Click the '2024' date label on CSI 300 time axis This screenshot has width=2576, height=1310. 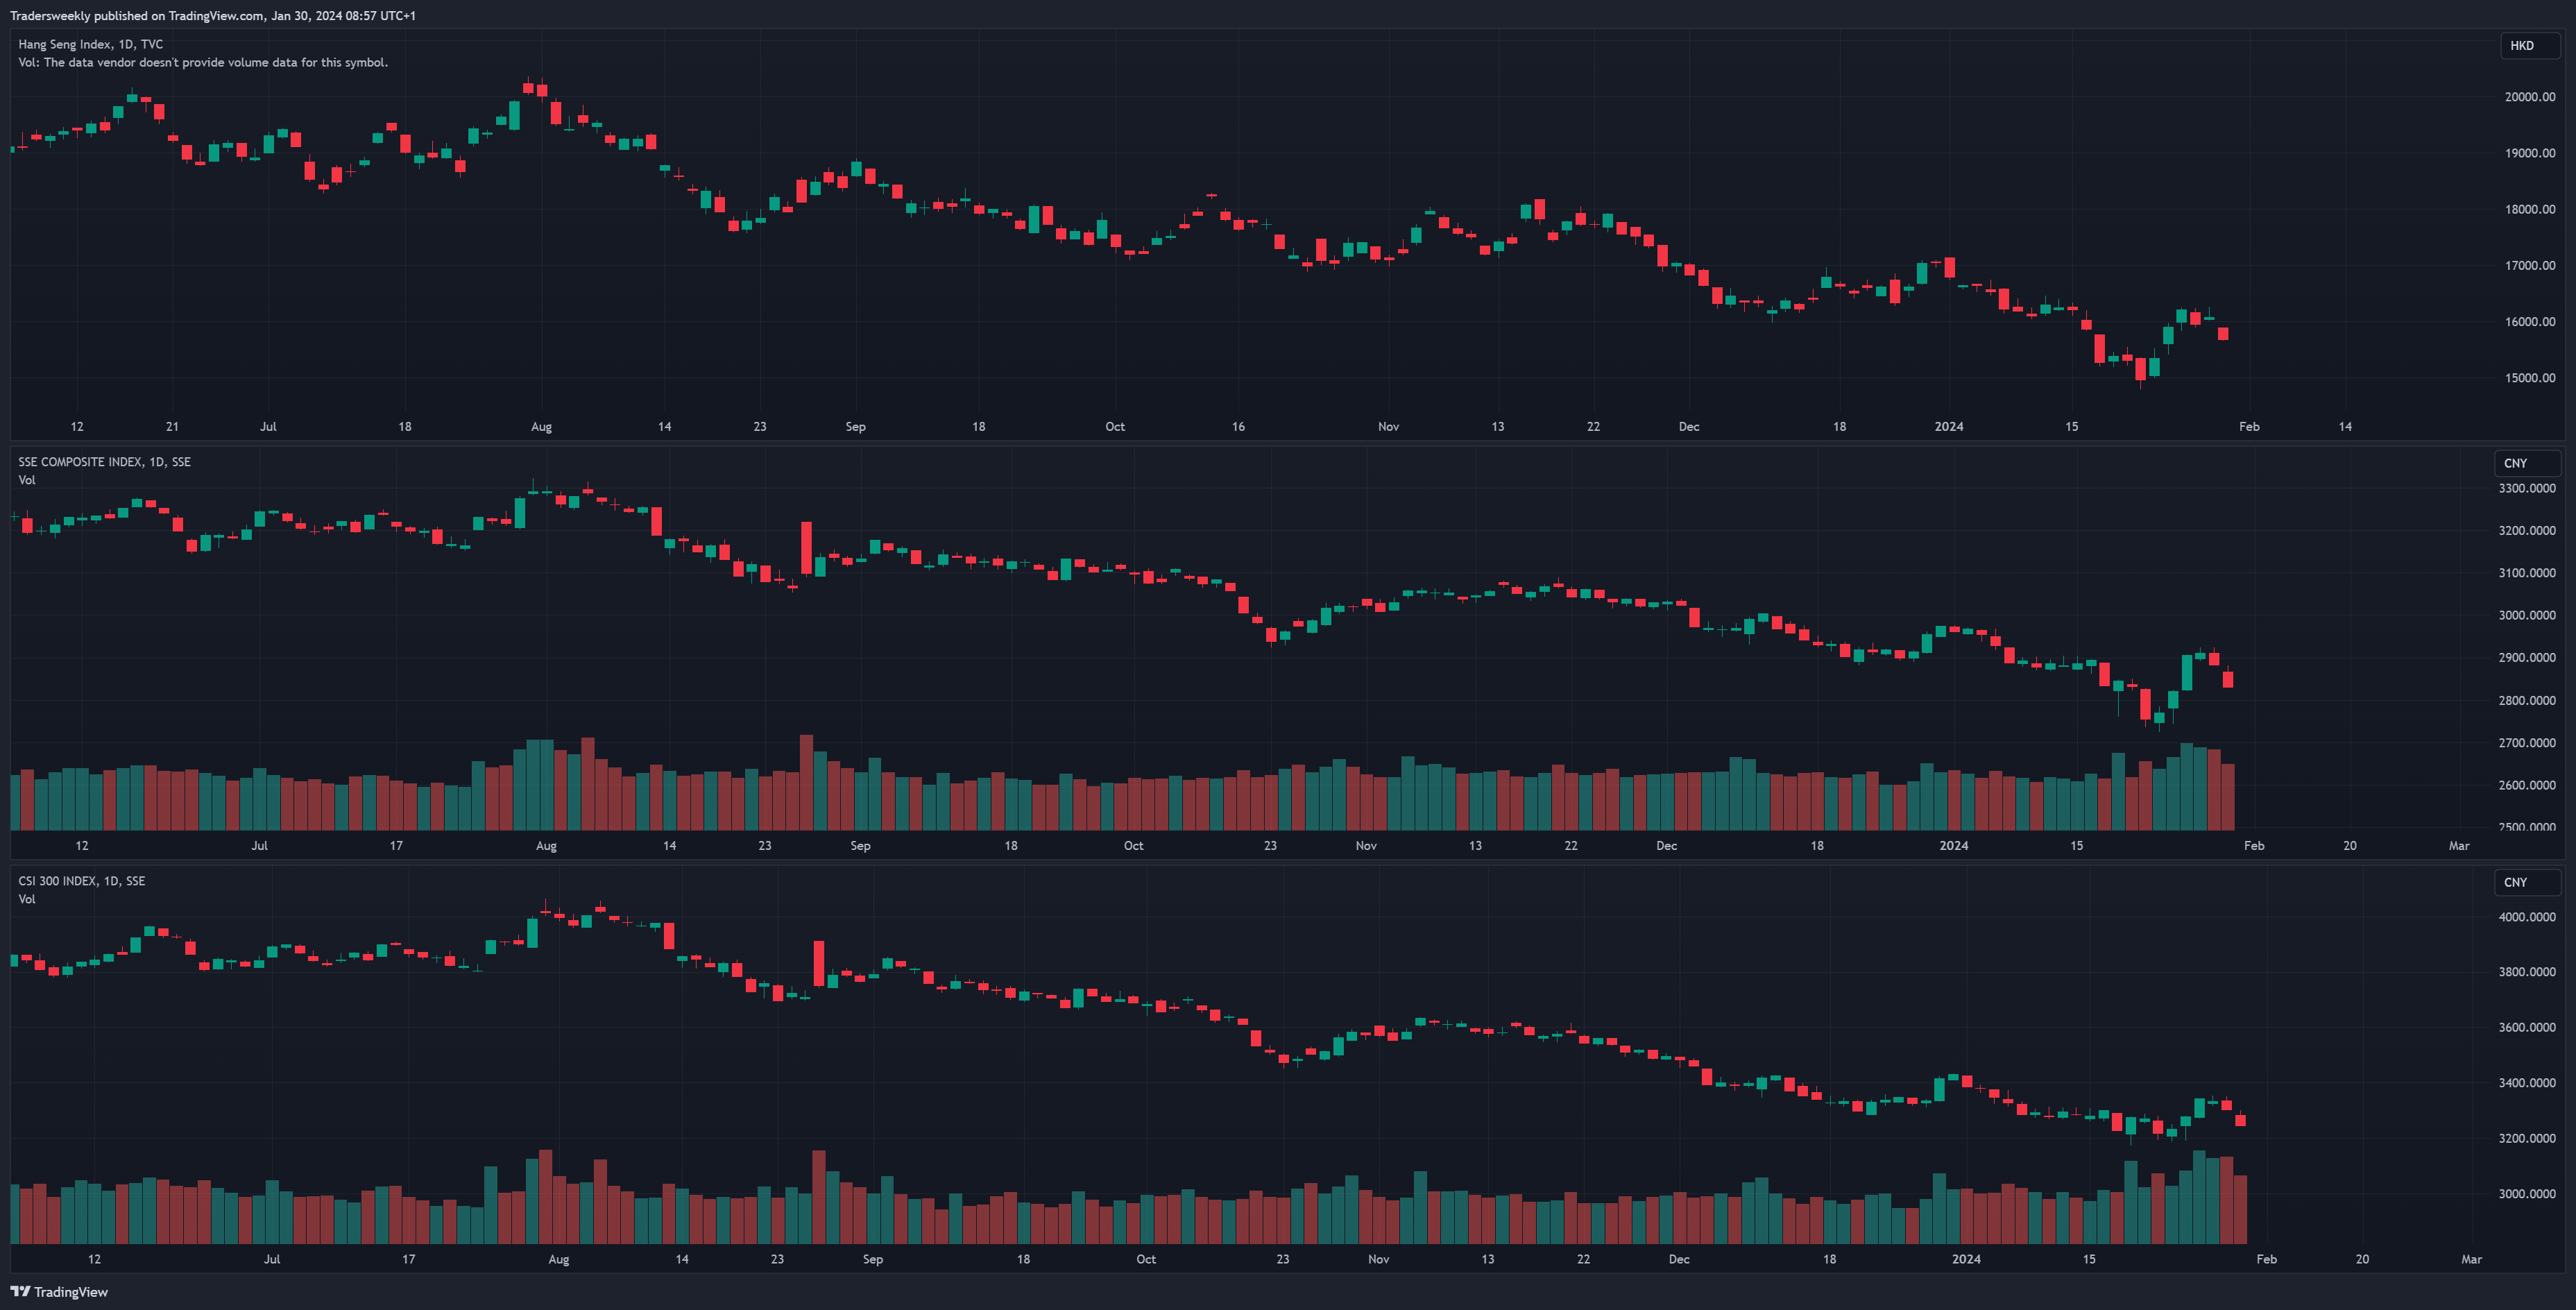pos(1966,1259)
